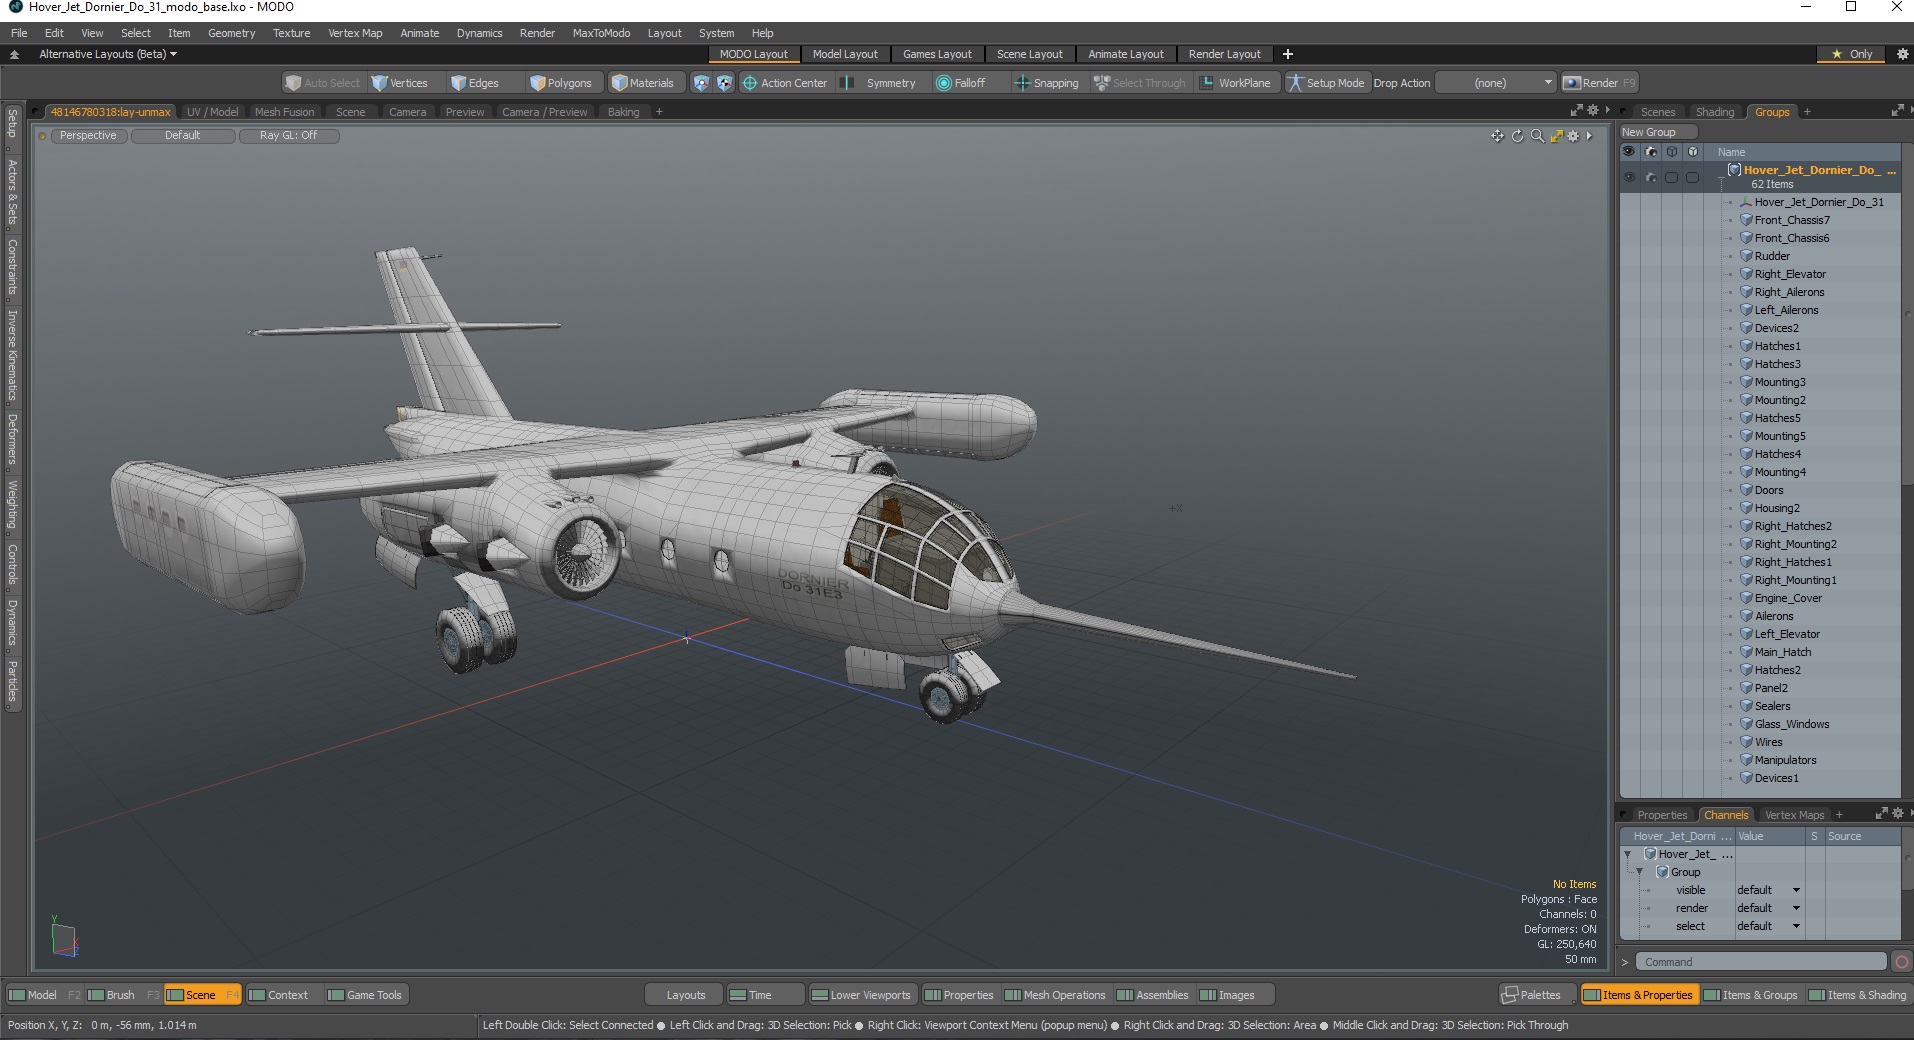Toggle Setup Mode
Image resolution: width=1914 pixels, height=1040 pixels.
click(1326, 83)
